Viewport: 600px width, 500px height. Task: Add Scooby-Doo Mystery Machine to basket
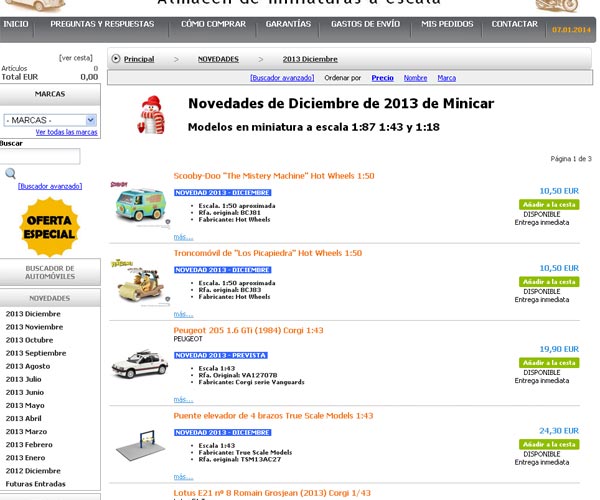[x=549, y=205]
